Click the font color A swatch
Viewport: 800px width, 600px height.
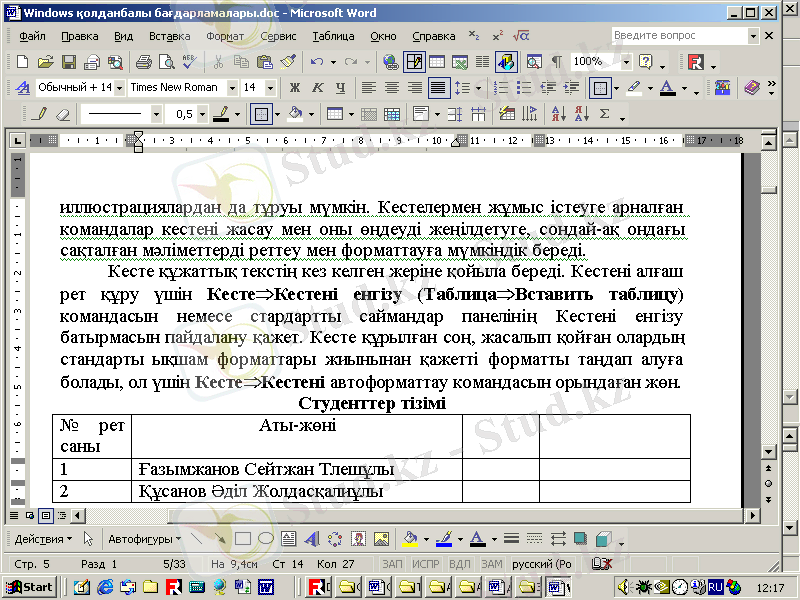[x=668, y=88]
